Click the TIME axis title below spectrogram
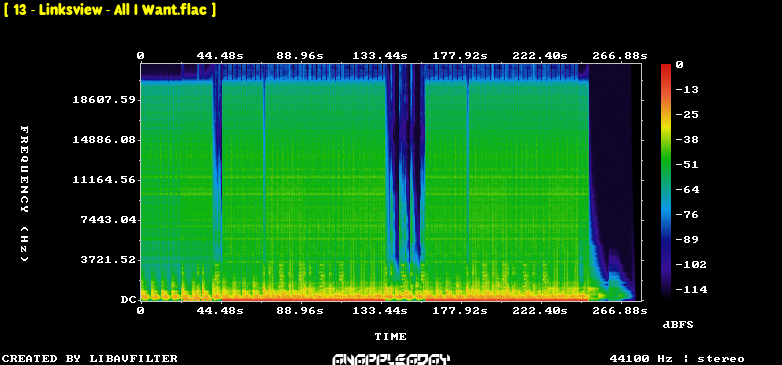 click(x=391, y=337)
